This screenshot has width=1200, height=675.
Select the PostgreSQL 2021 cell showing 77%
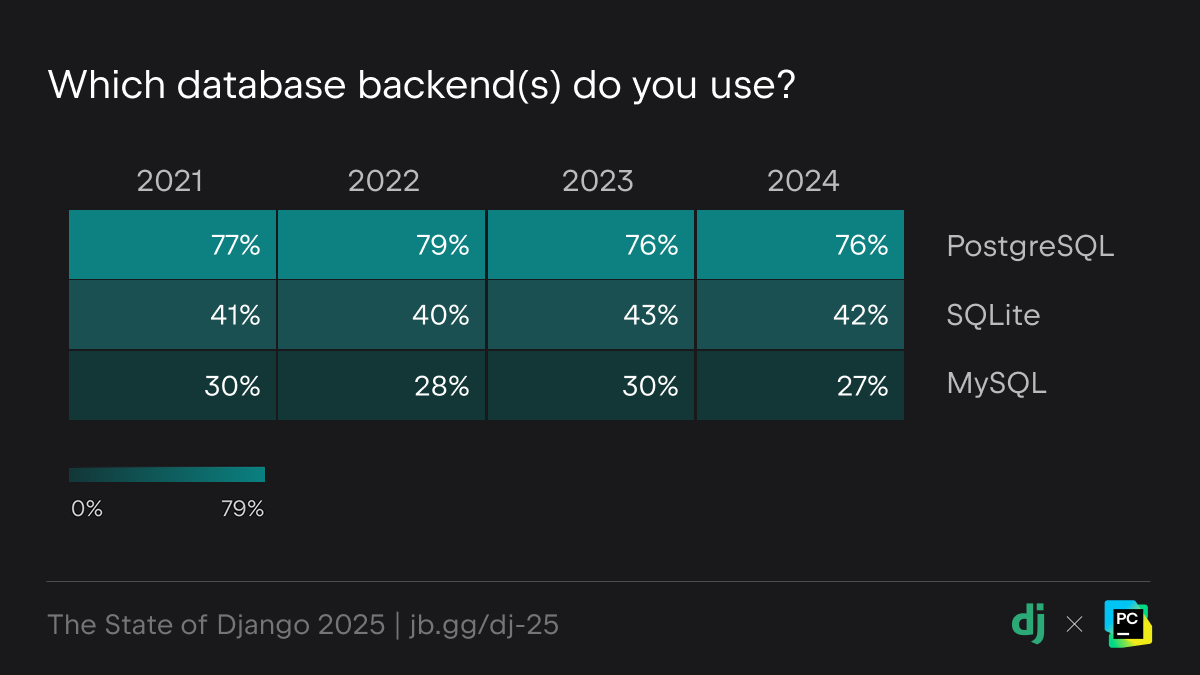[x=172, y=245]
